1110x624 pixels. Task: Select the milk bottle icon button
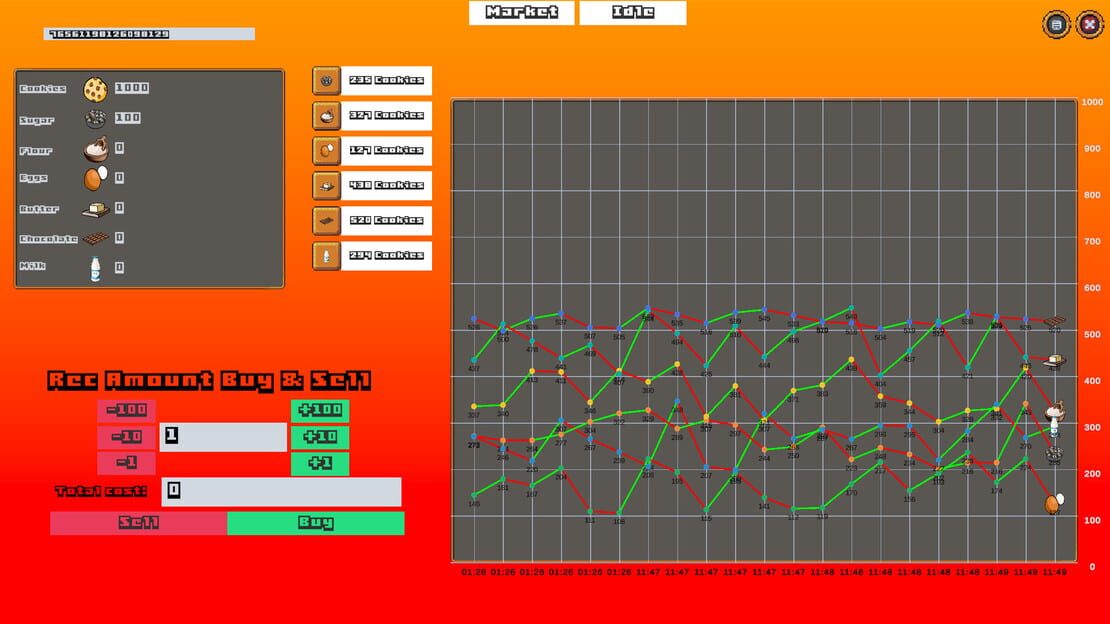(x=326, y=256)
